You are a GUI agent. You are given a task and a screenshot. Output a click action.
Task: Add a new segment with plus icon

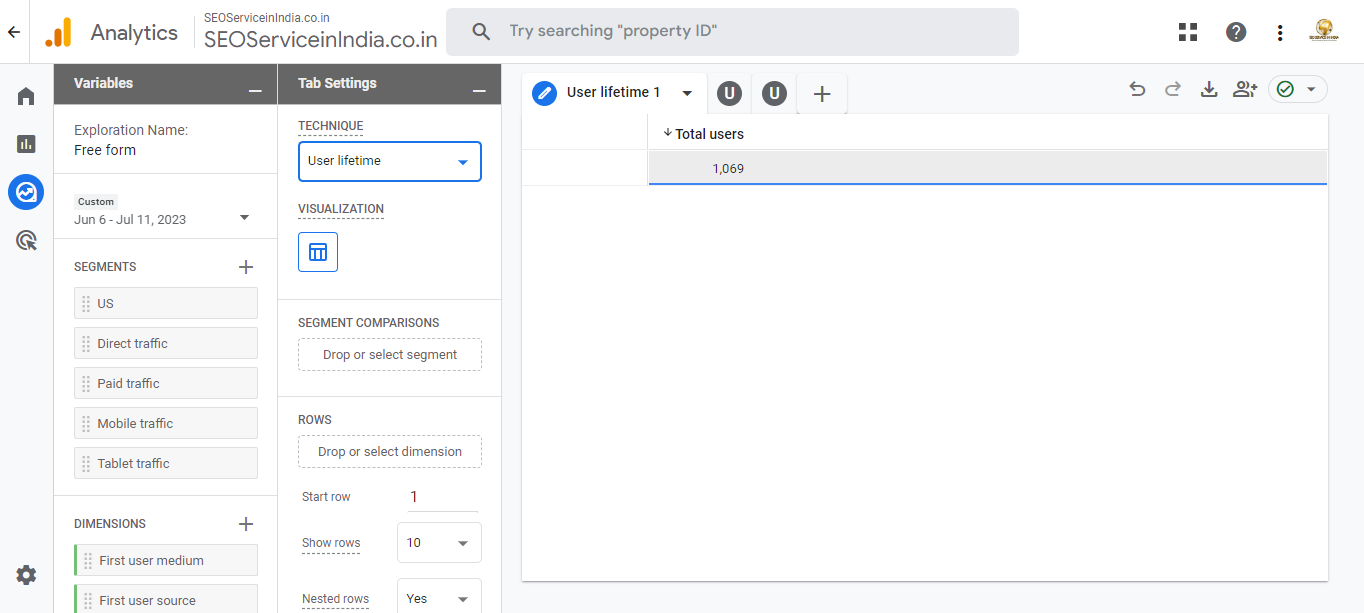coord(246,267)
